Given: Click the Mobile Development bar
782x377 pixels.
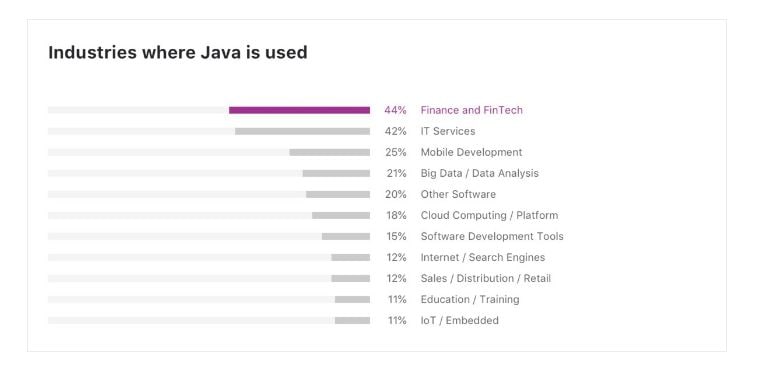Looking at the screenshot, I should pyautogui.click(x=330, y=152).
